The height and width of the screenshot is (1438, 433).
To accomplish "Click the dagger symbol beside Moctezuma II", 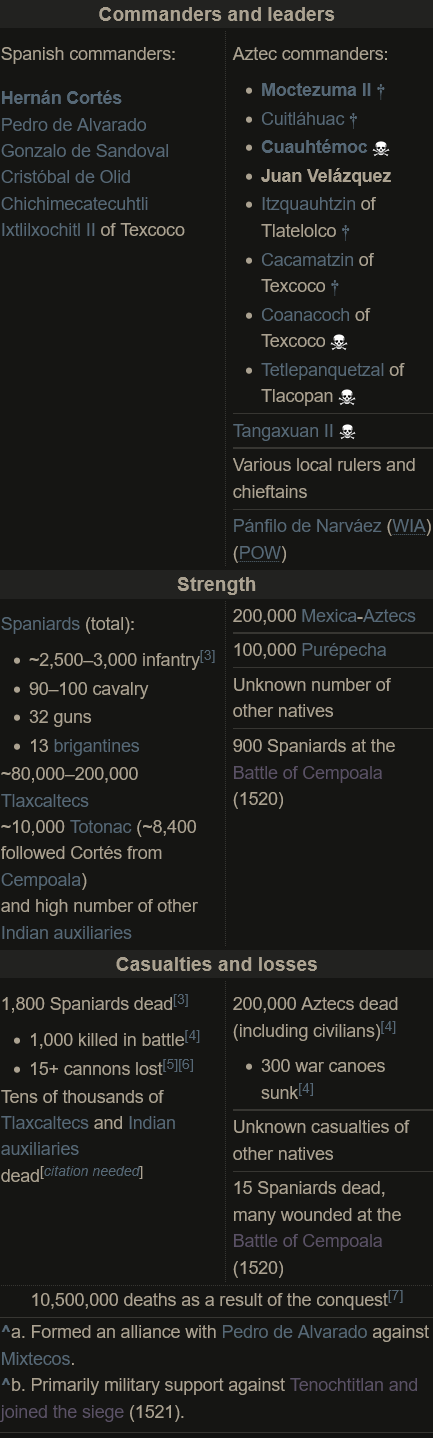I will 380,90.
